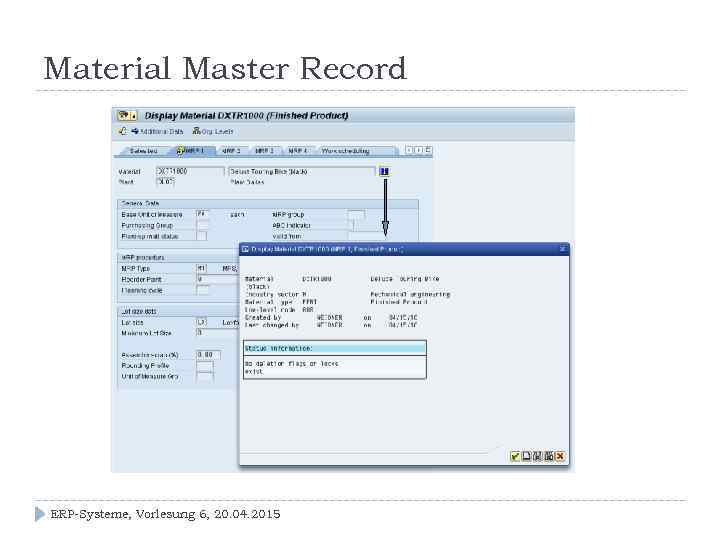Viewport: 720px width, 540px height.
Task: Click the Plant-sp.matl status field
Action: (202, 236)
